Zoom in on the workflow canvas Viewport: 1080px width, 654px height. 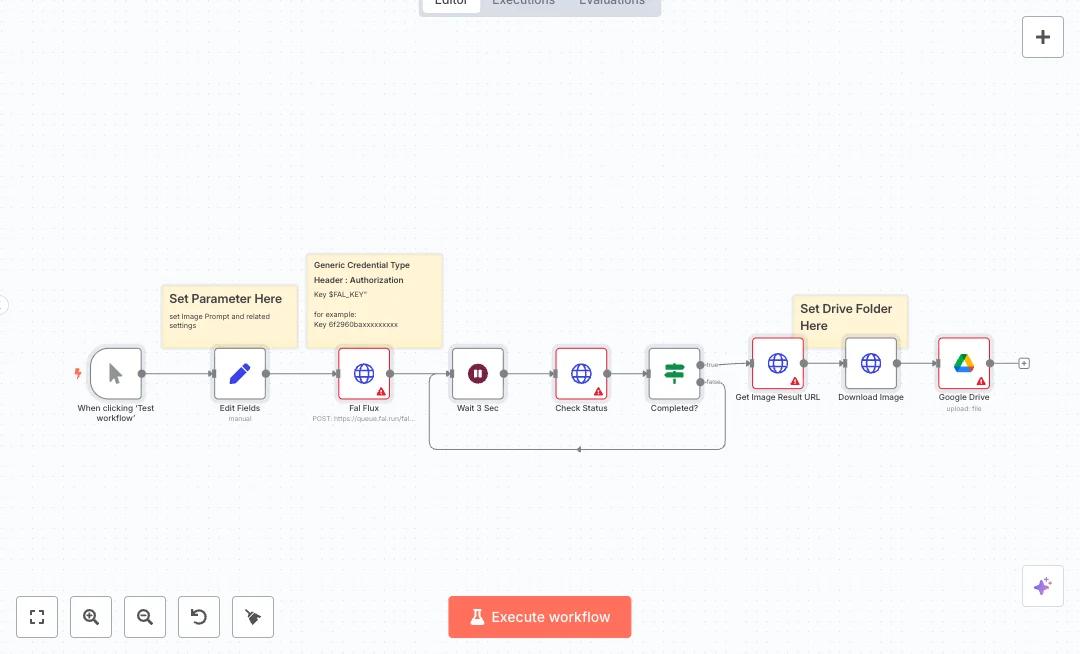pyautogui.click(x=91, y=617)
